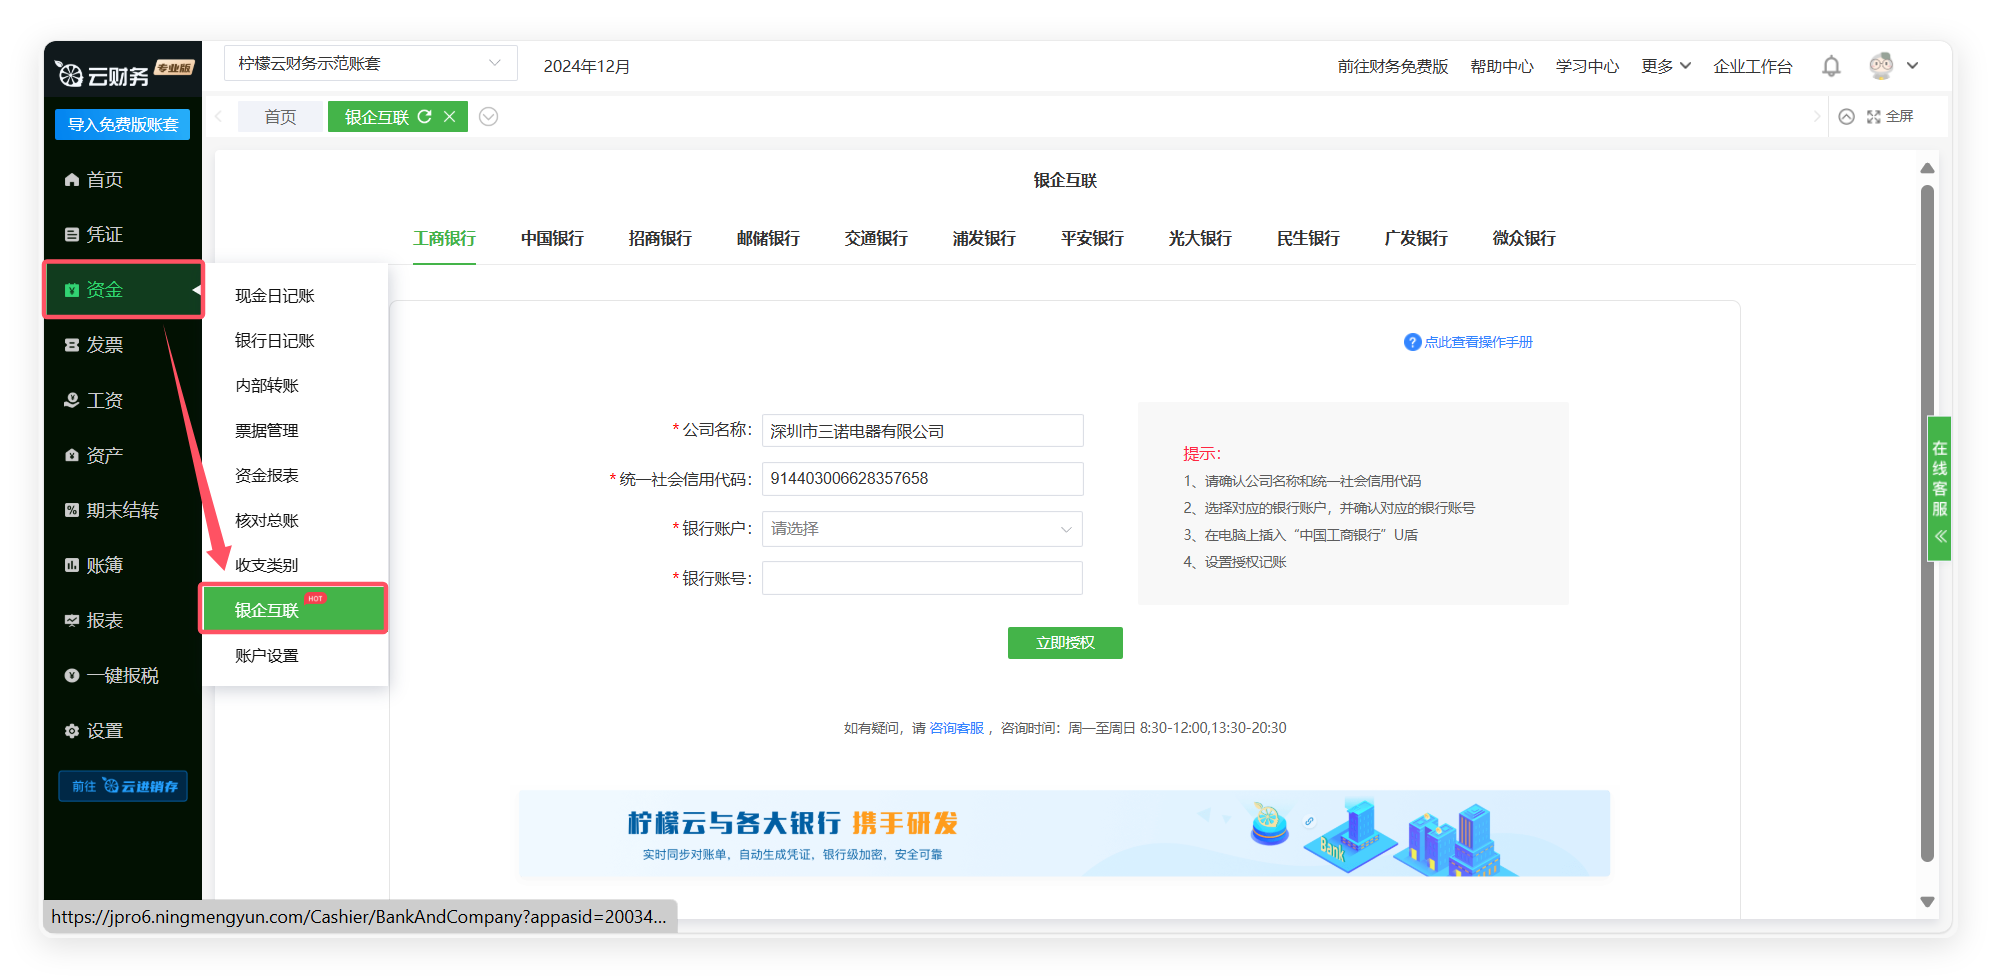Image resolution: width=1996 pixels, height=976 pixels.
Task: Expand the online customer service panel
Action: click(1940, 536)
